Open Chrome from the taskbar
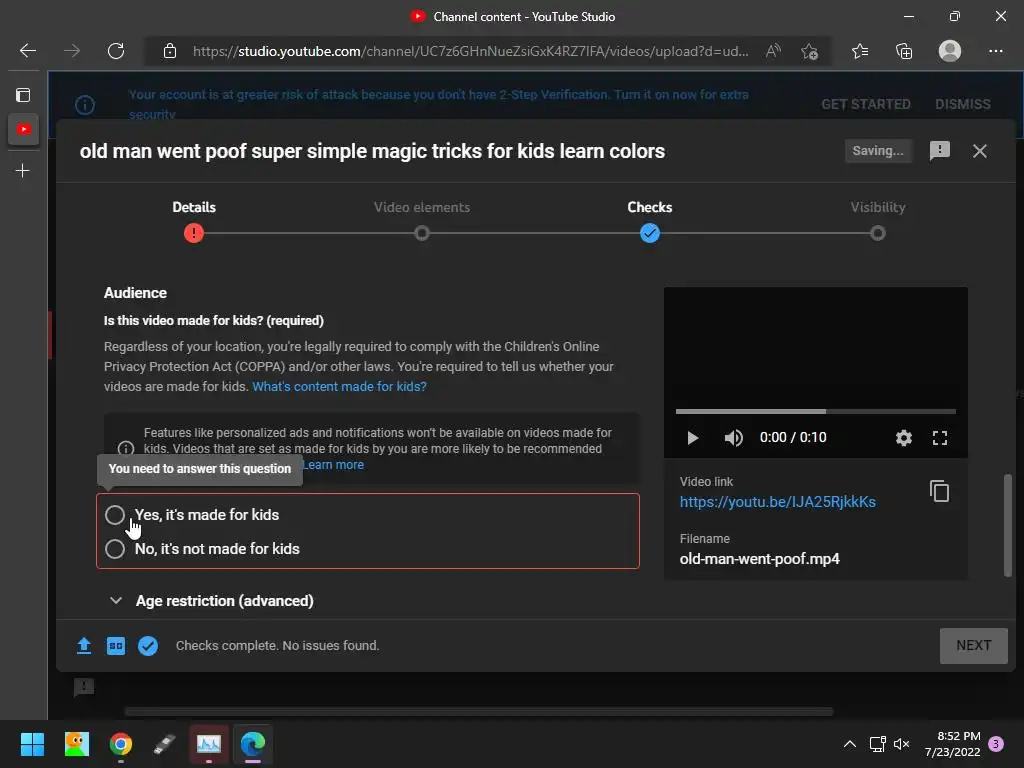The width and height of the screenshot is (1024, 768). click(121, 744)
